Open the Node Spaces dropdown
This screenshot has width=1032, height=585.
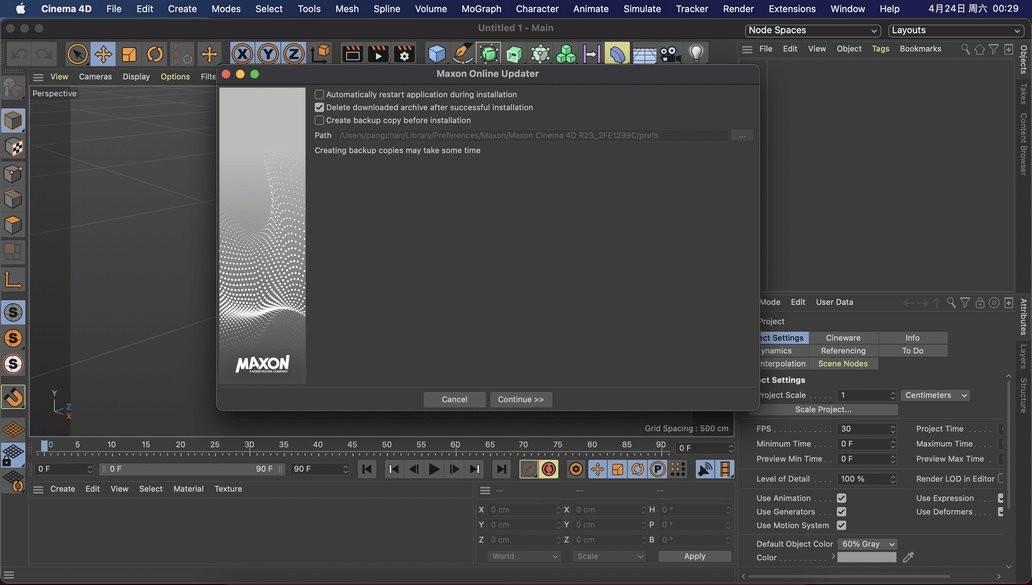[812, 31]
